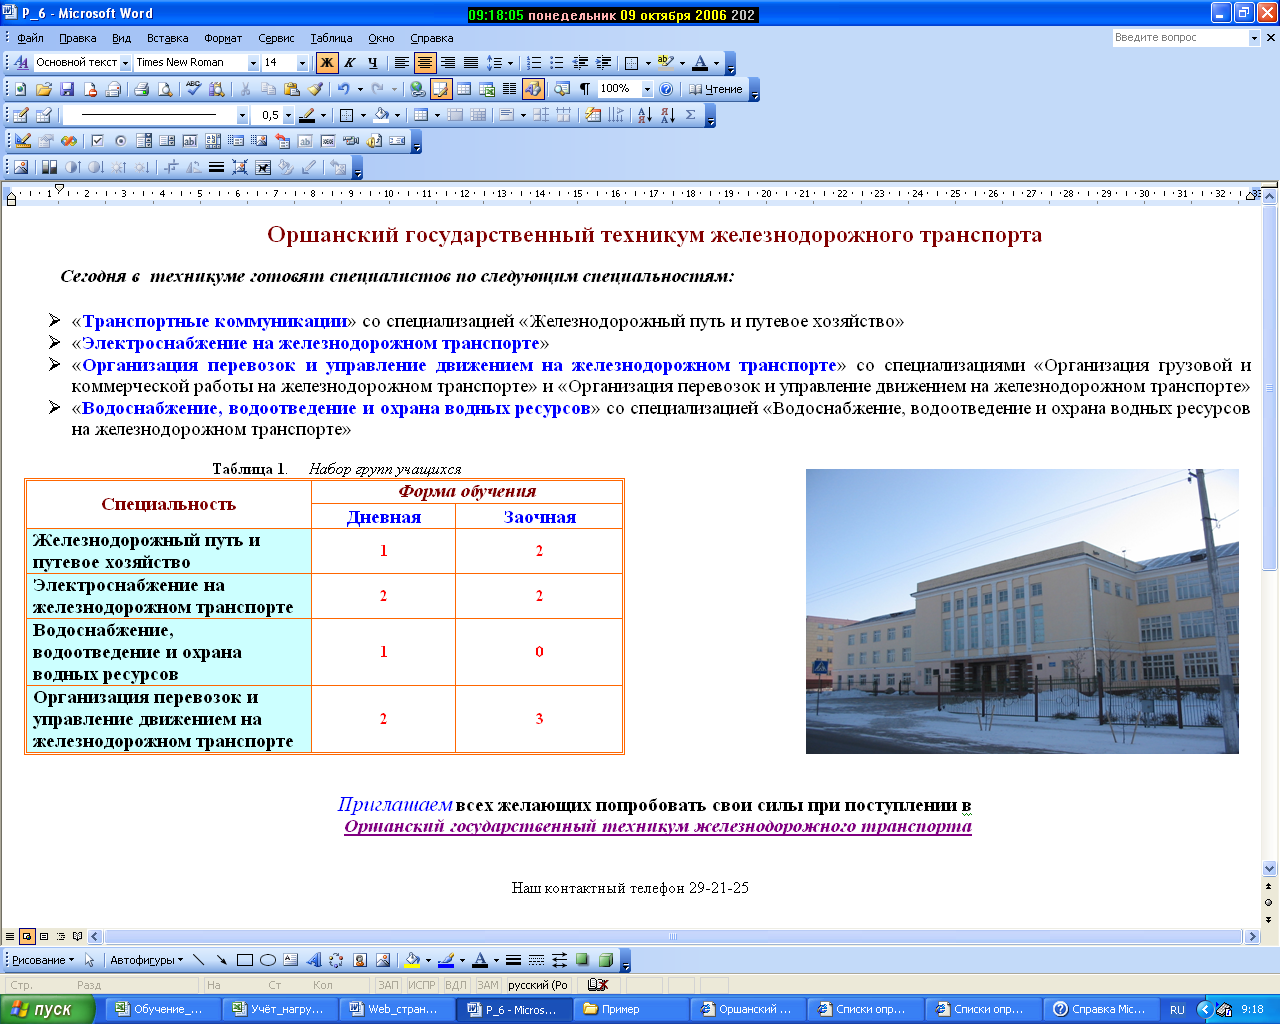This screenshot has width=1280, height=1024.
Task: Run the spelling and grammar check
Action: [195, 89]
